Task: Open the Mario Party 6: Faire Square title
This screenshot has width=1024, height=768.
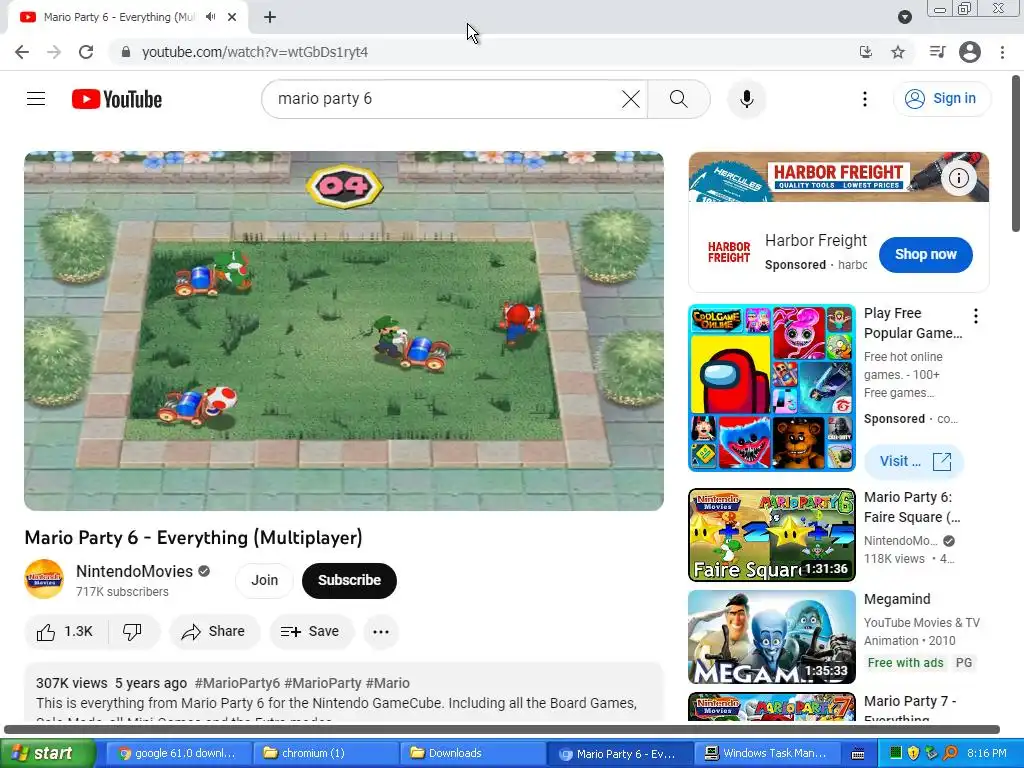Action: coord(912,507)
